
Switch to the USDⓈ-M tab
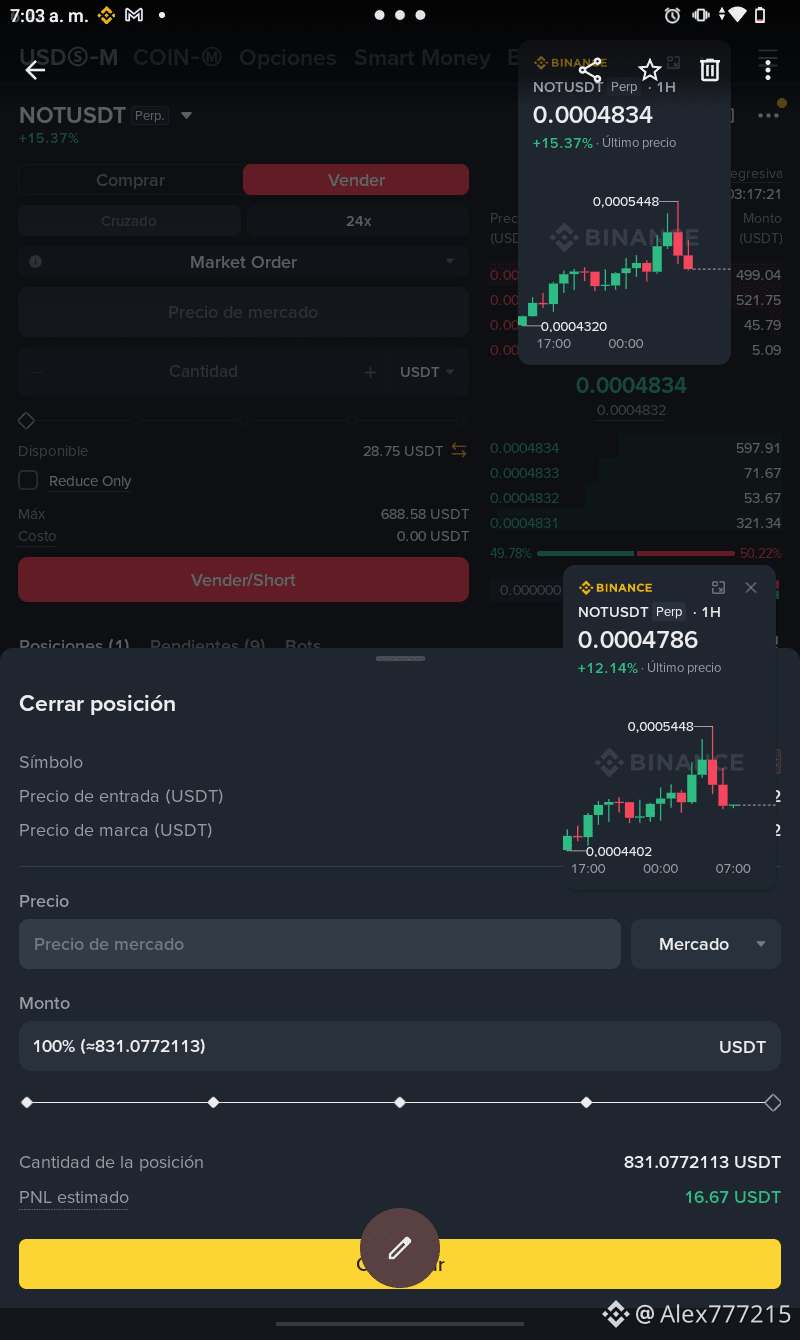[68, 58]
